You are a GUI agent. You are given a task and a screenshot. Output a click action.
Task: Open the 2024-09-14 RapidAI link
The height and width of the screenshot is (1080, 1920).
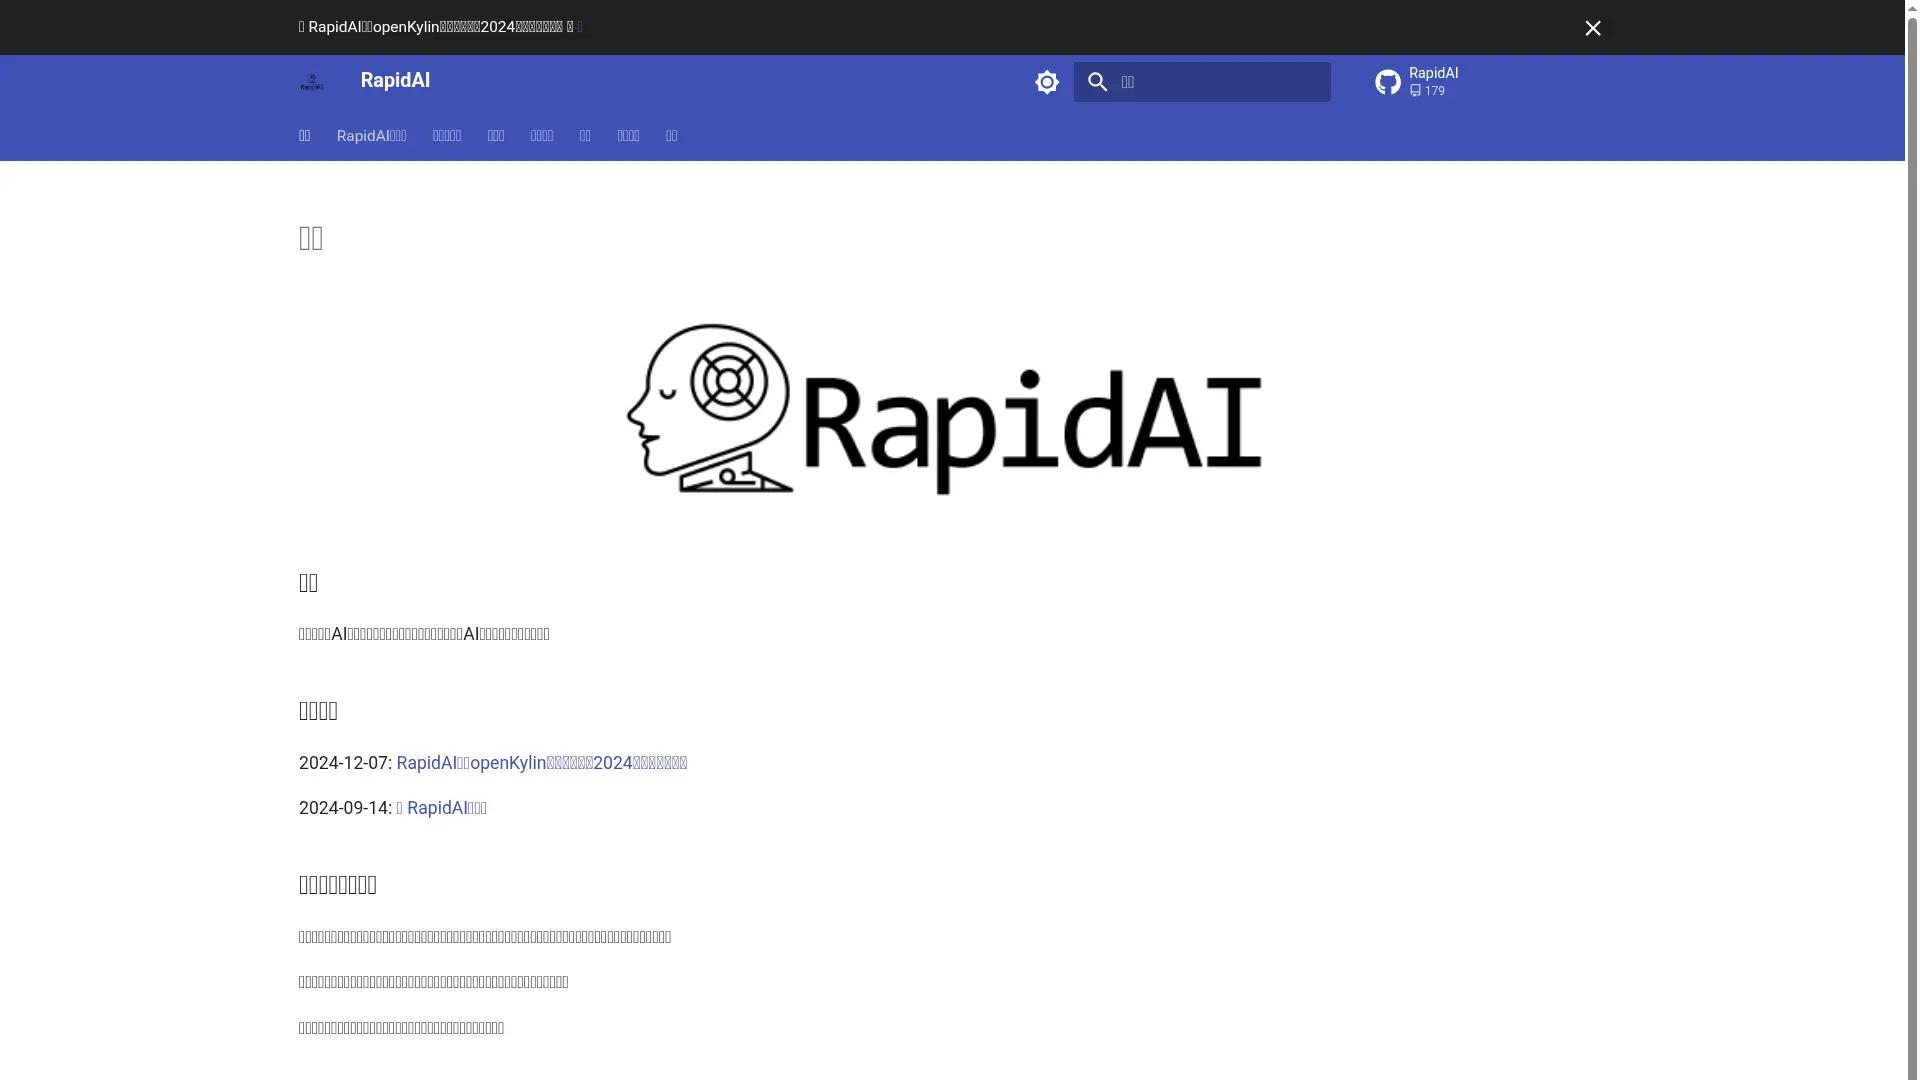tap(442, 808)
